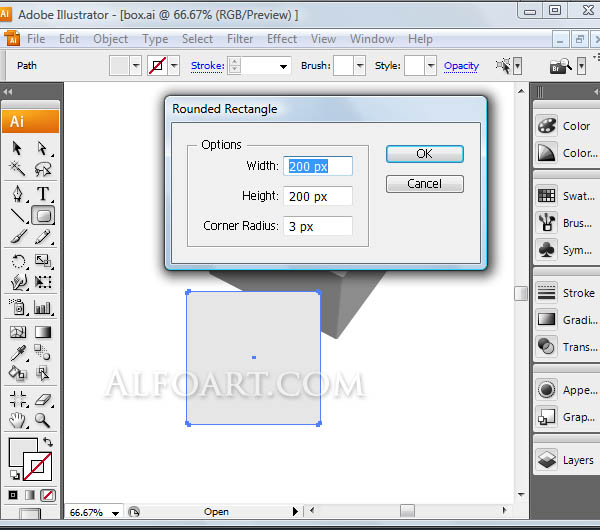Open the Object menu
Viewport: 600px width, 530px height.
(110, 39)
